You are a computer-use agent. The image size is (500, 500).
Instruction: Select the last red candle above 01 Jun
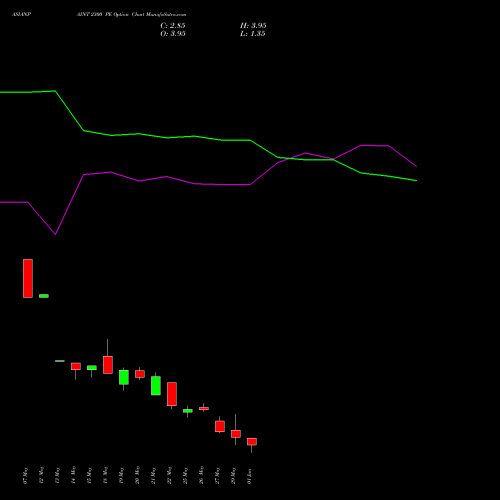click(252, 442)
